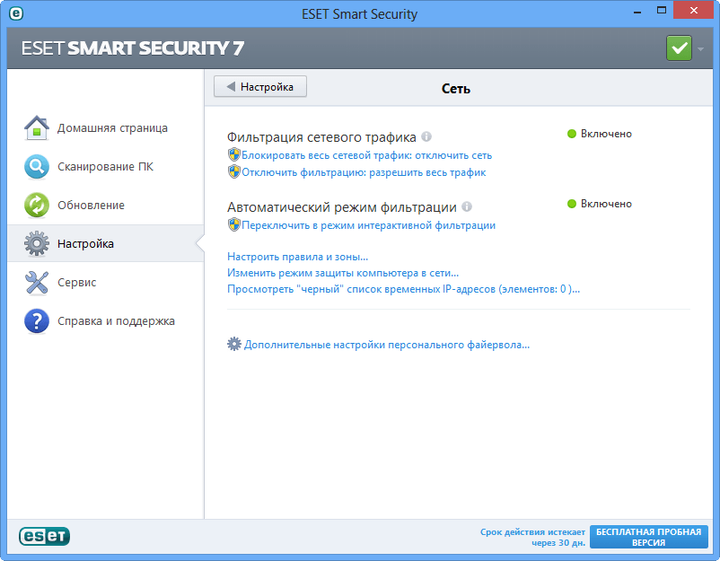720x561 pixels.
Task: Click the ESET SMART SECURITY 7 banner title
Action: (x=133, y=48)
